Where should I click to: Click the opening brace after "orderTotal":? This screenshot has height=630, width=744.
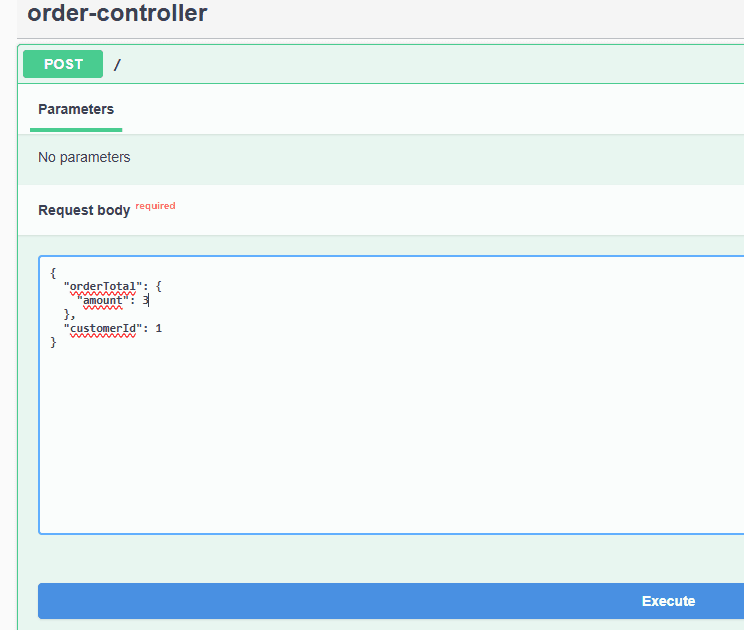158,286
